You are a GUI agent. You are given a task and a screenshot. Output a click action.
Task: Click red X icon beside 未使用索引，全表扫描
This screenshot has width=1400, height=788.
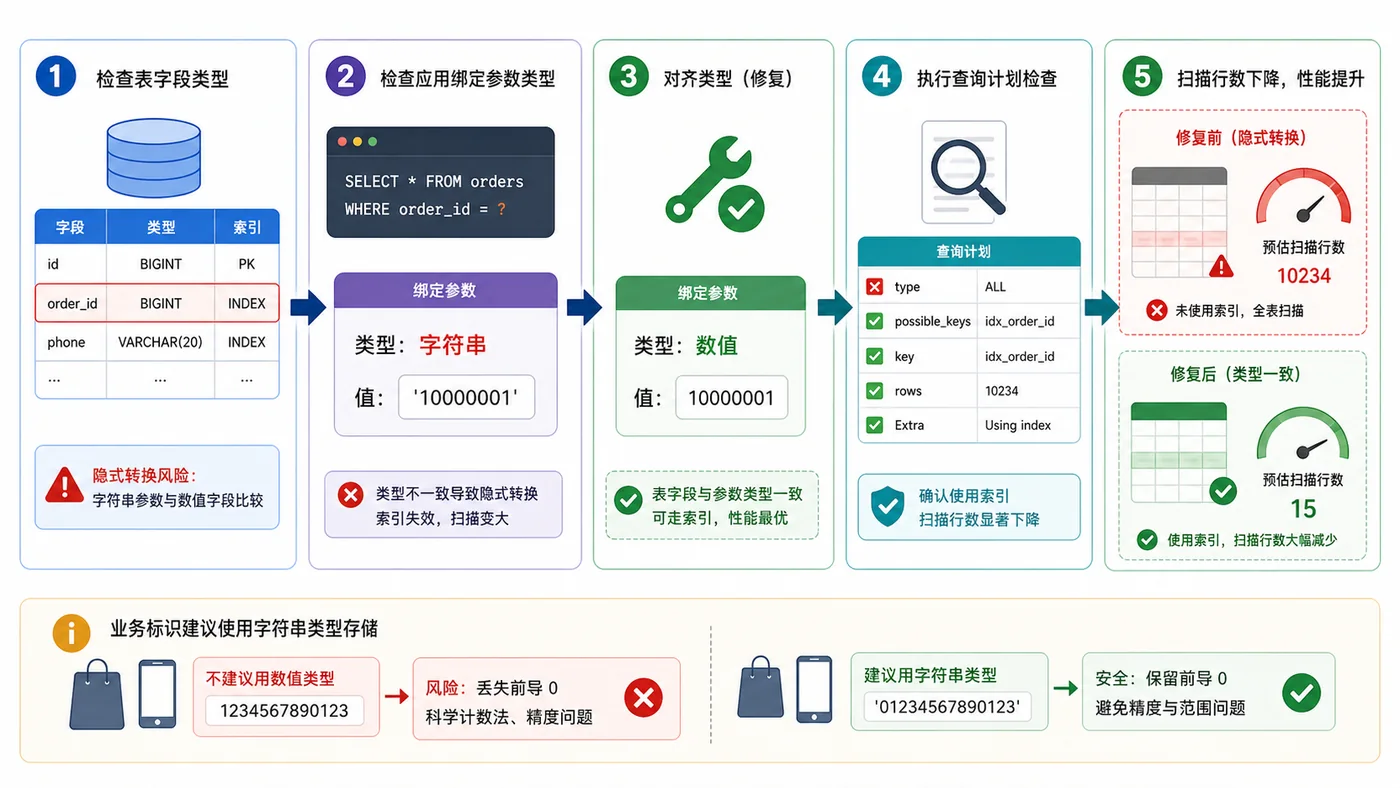click(x=1156, y=310)
